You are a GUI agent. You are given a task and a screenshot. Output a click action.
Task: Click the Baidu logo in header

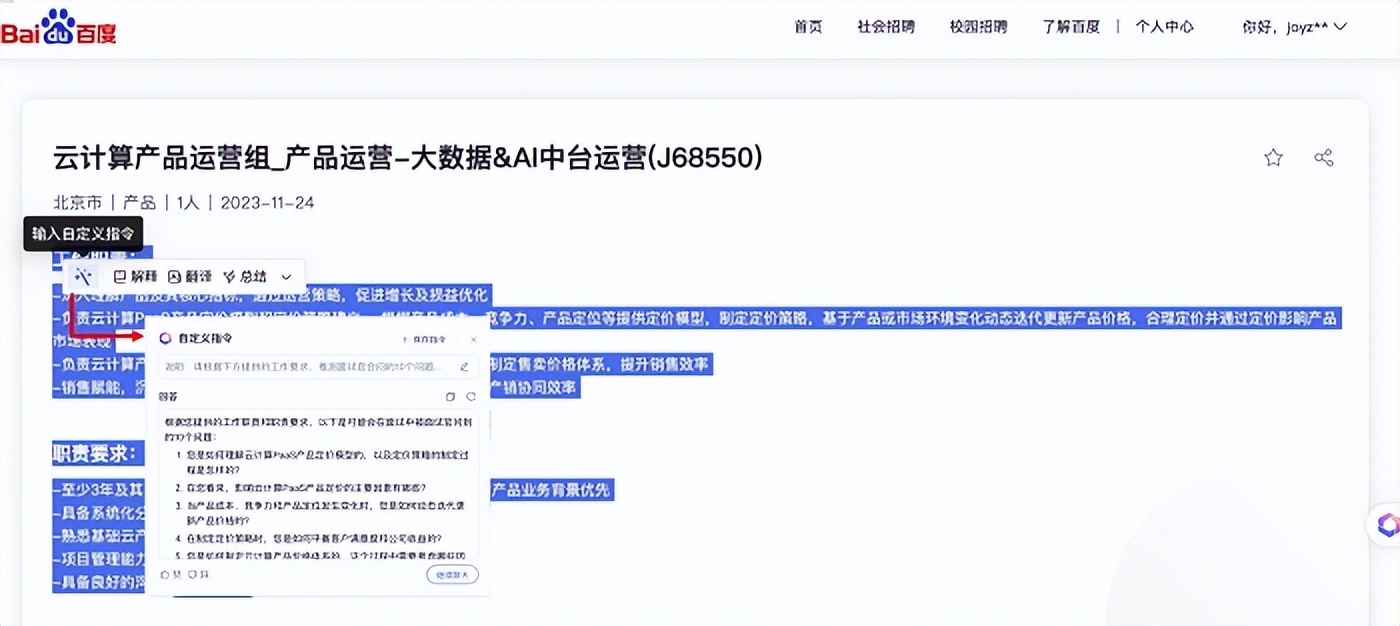tap(59, 27)
